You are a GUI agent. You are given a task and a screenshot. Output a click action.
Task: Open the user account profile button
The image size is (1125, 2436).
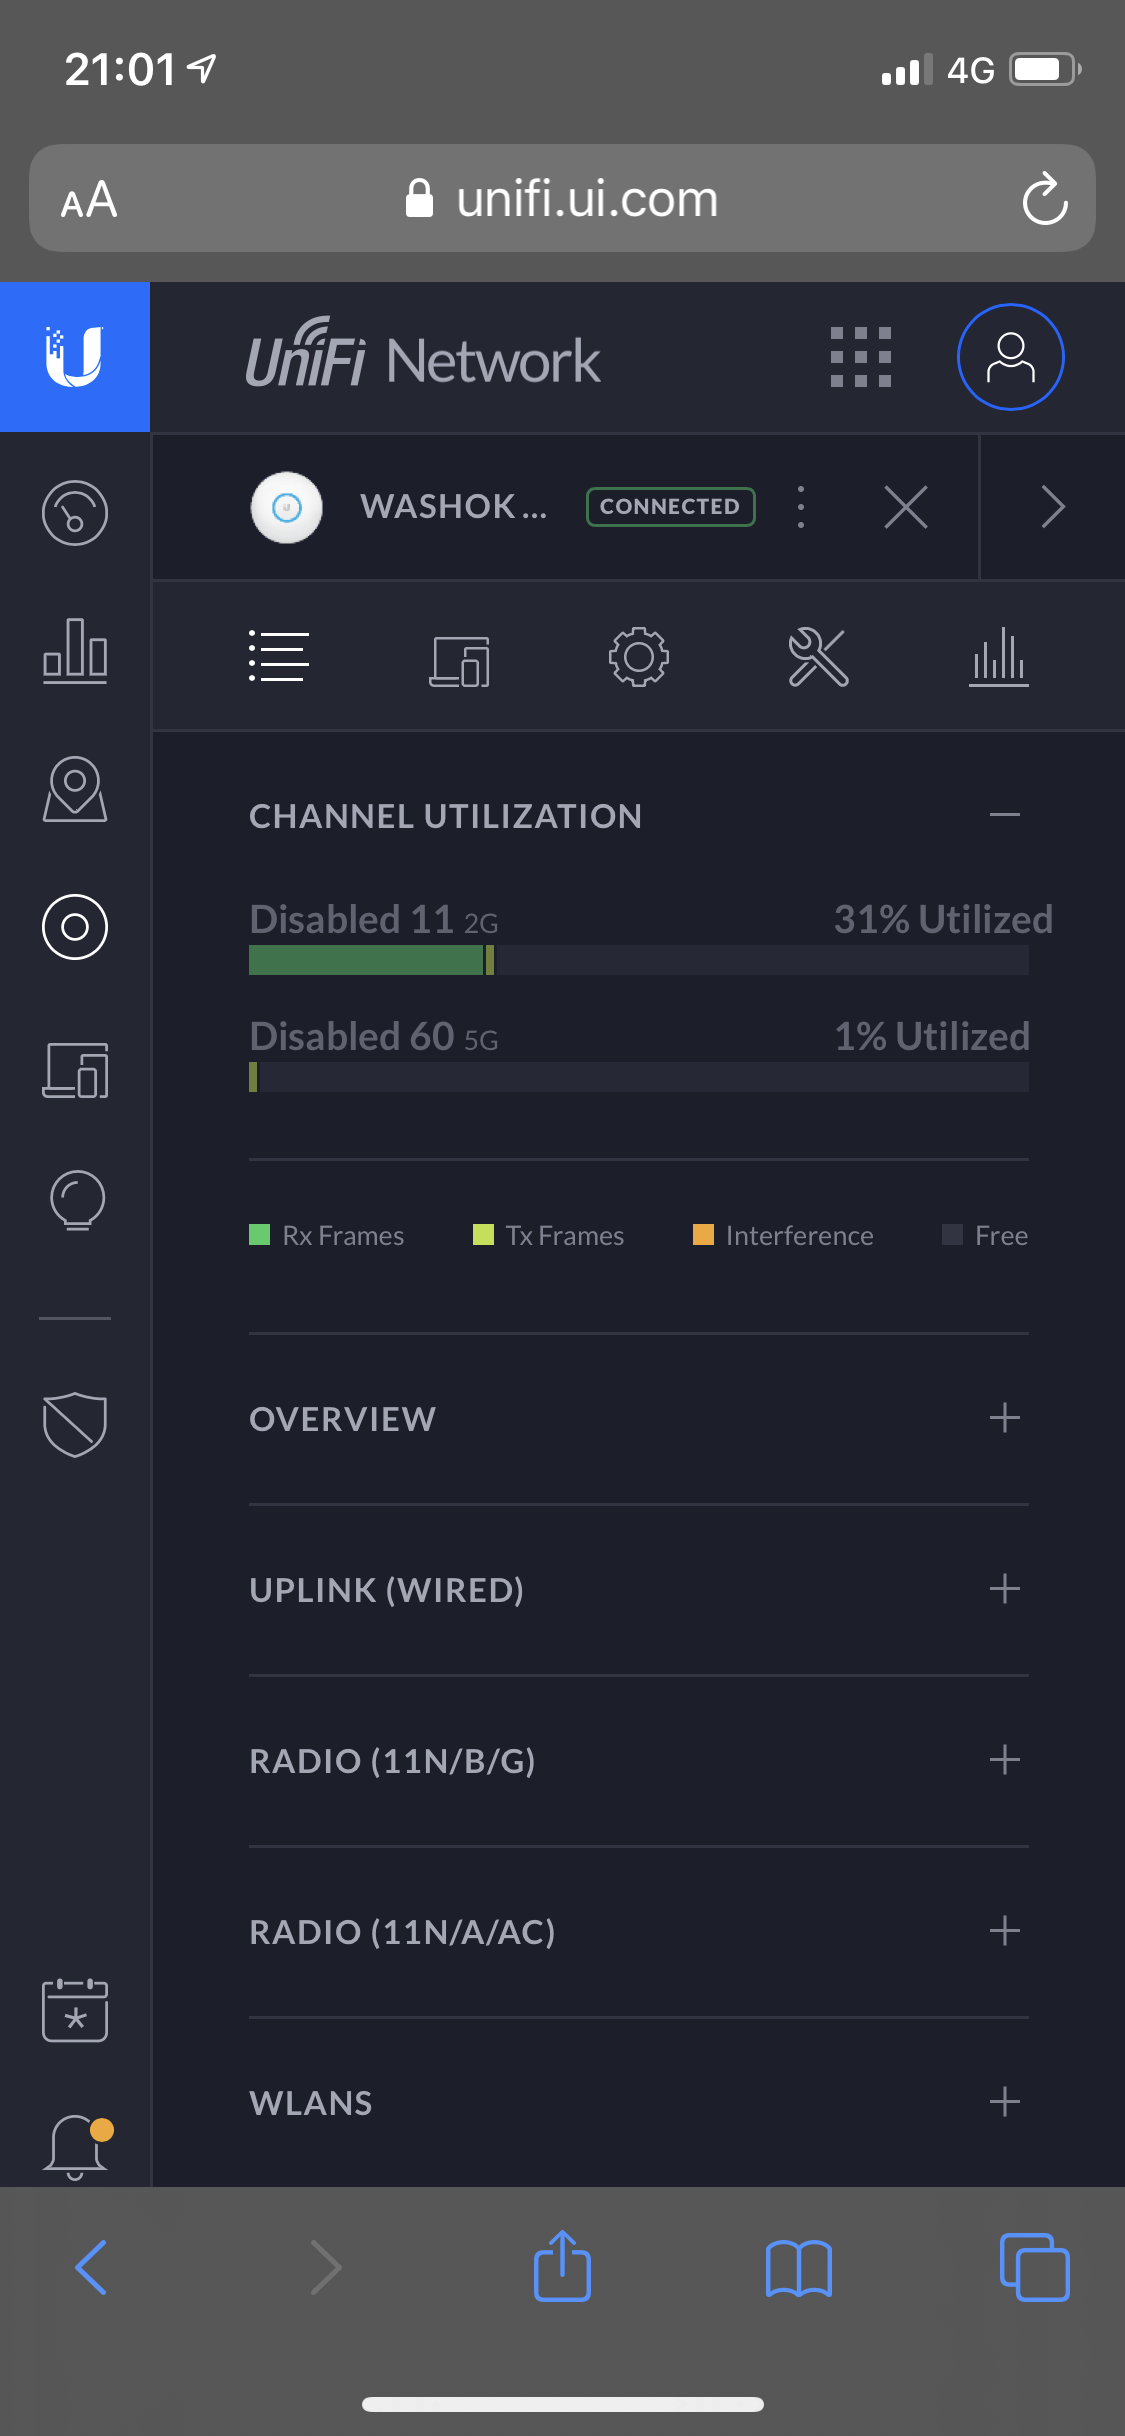point(1010,357)
